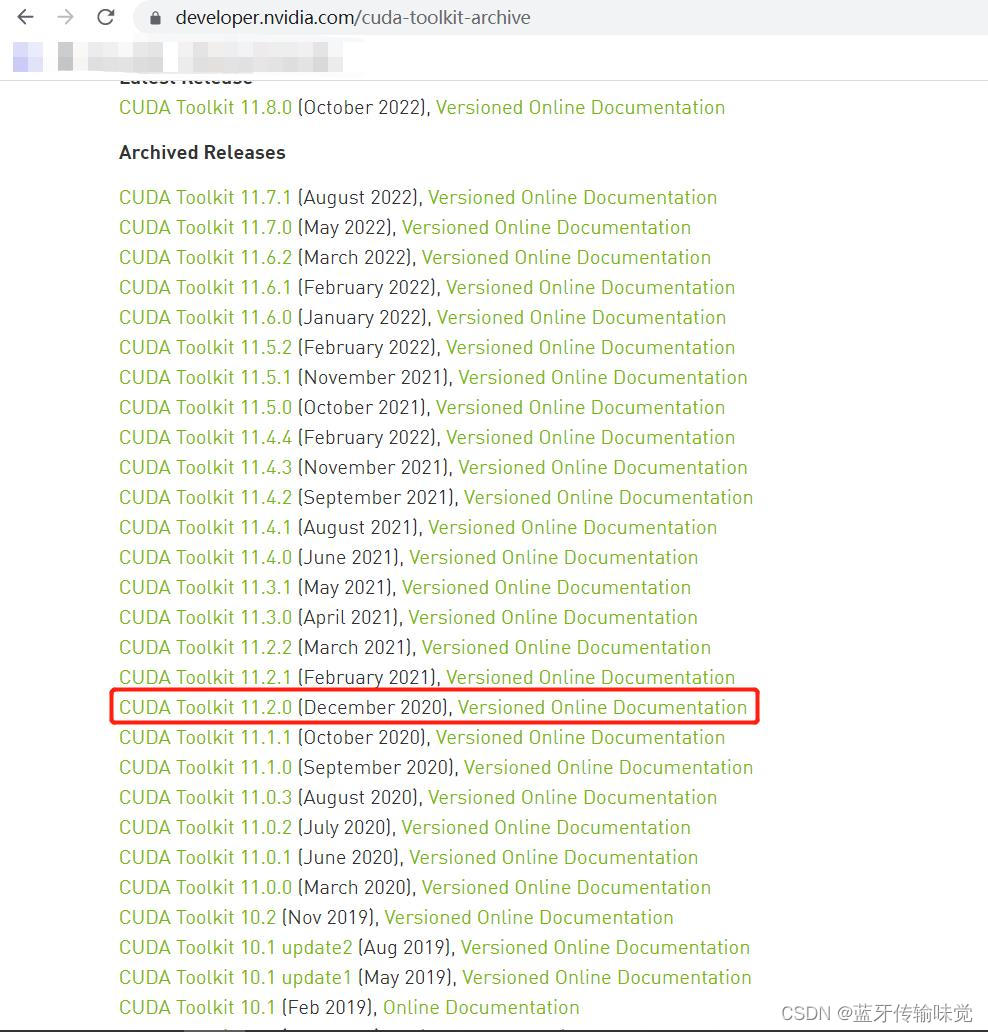Open CUDA Toolkit 11.6.0 link
The image size is (988, 1032).
[x=205, y=317]
